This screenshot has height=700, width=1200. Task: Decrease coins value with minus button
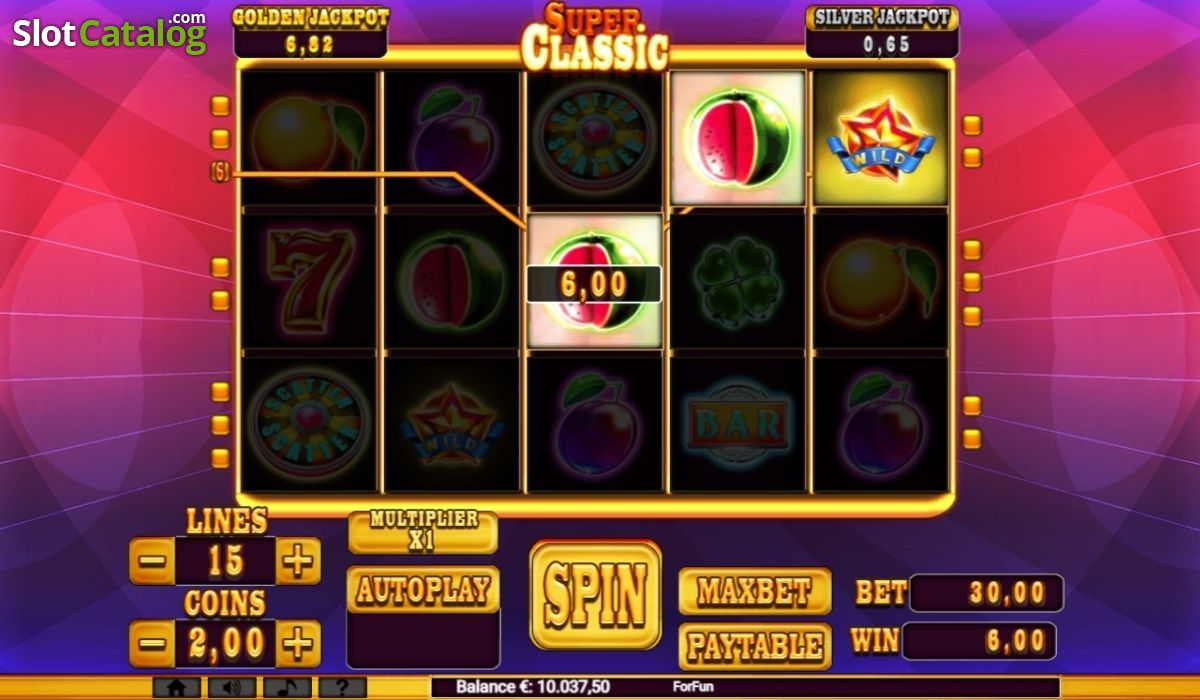point(152,644)
